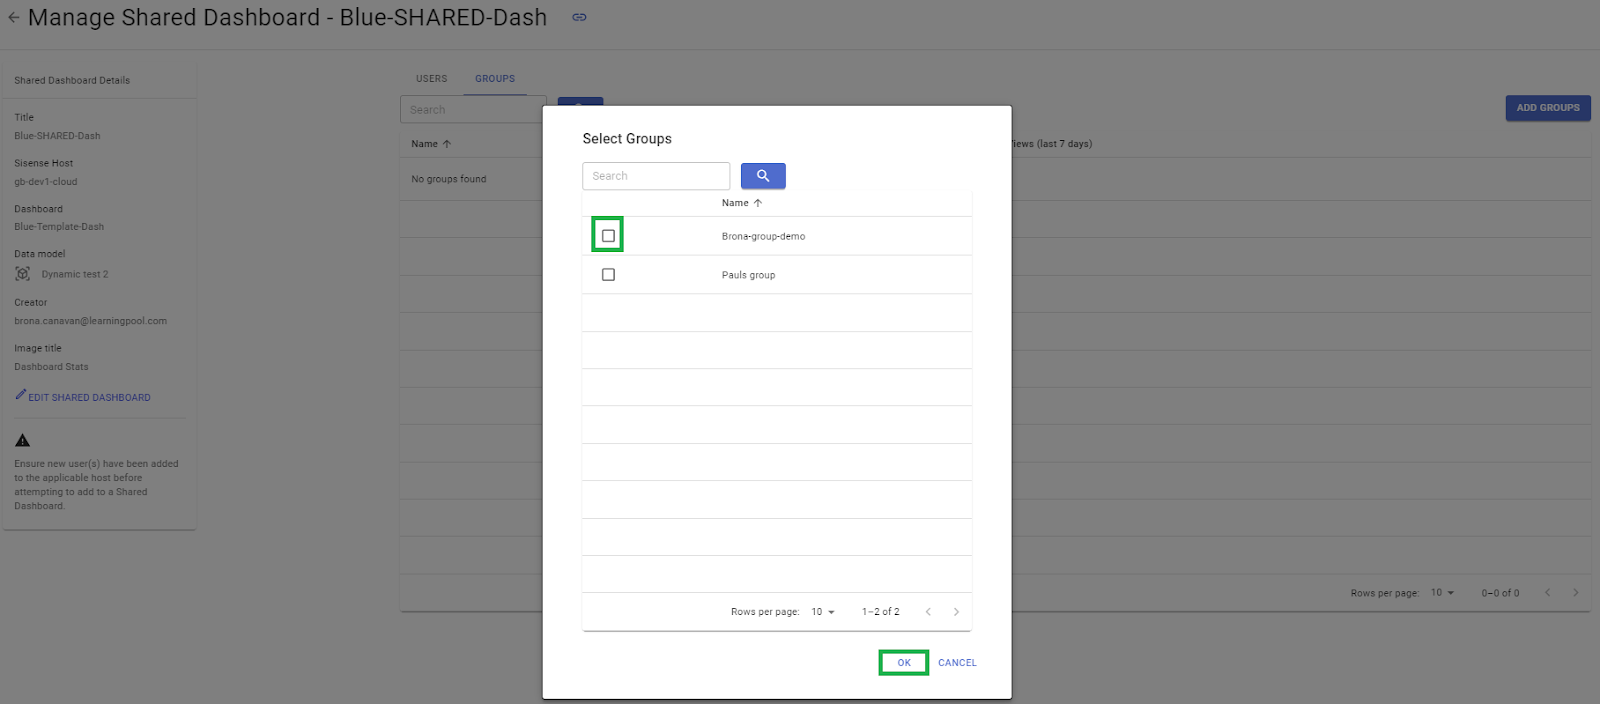Click the Blue-Template-Dash dashboard value

point(59,227)
